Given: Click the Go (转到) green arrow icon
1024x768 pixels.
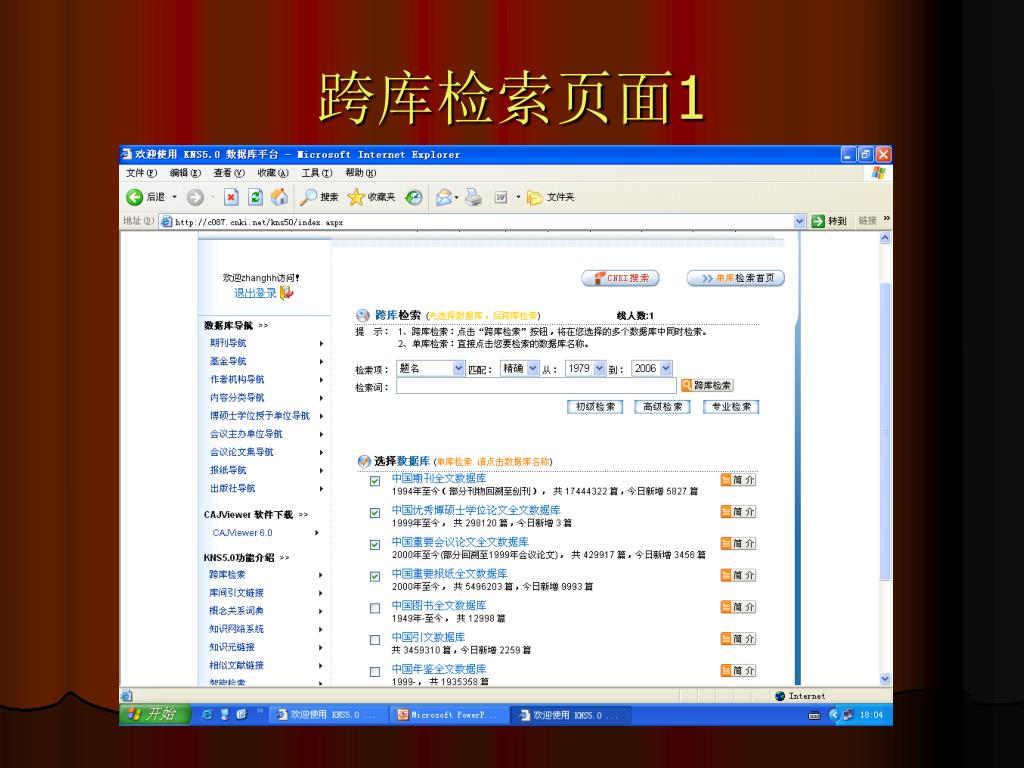Looking at the screenshot, I should click(818, 221).
